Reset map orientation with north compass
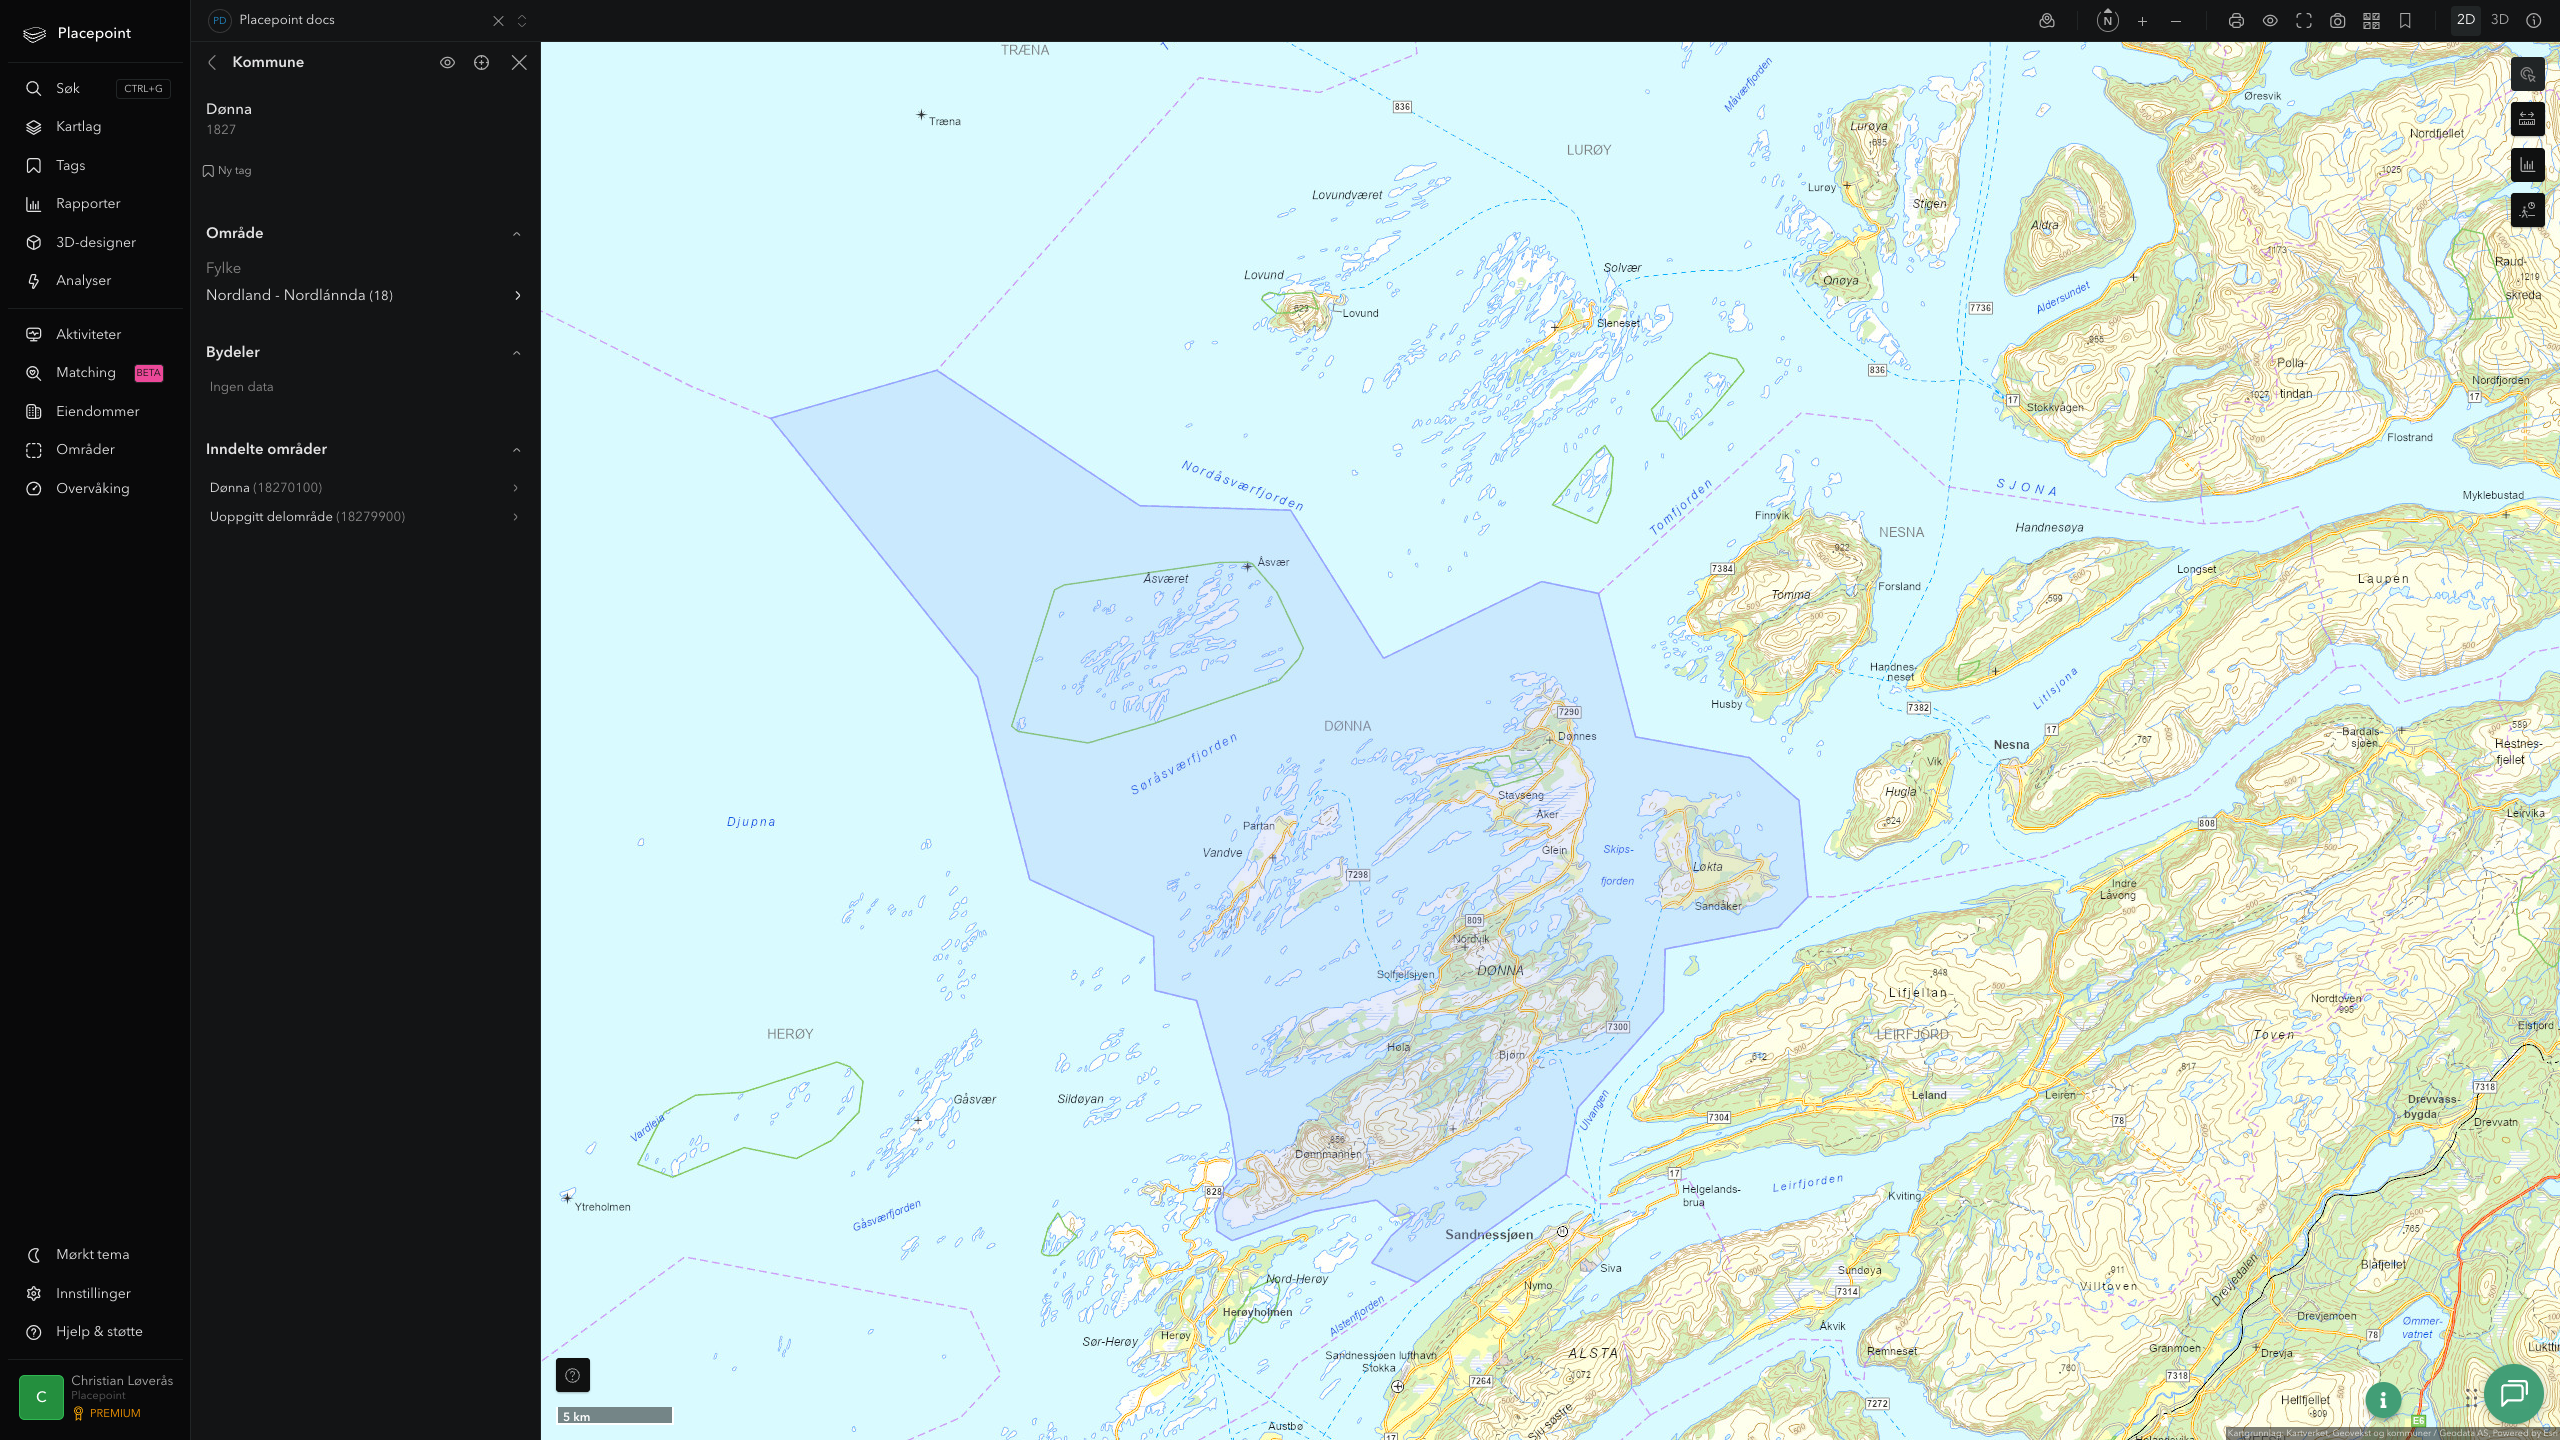 click(2107, 21)
